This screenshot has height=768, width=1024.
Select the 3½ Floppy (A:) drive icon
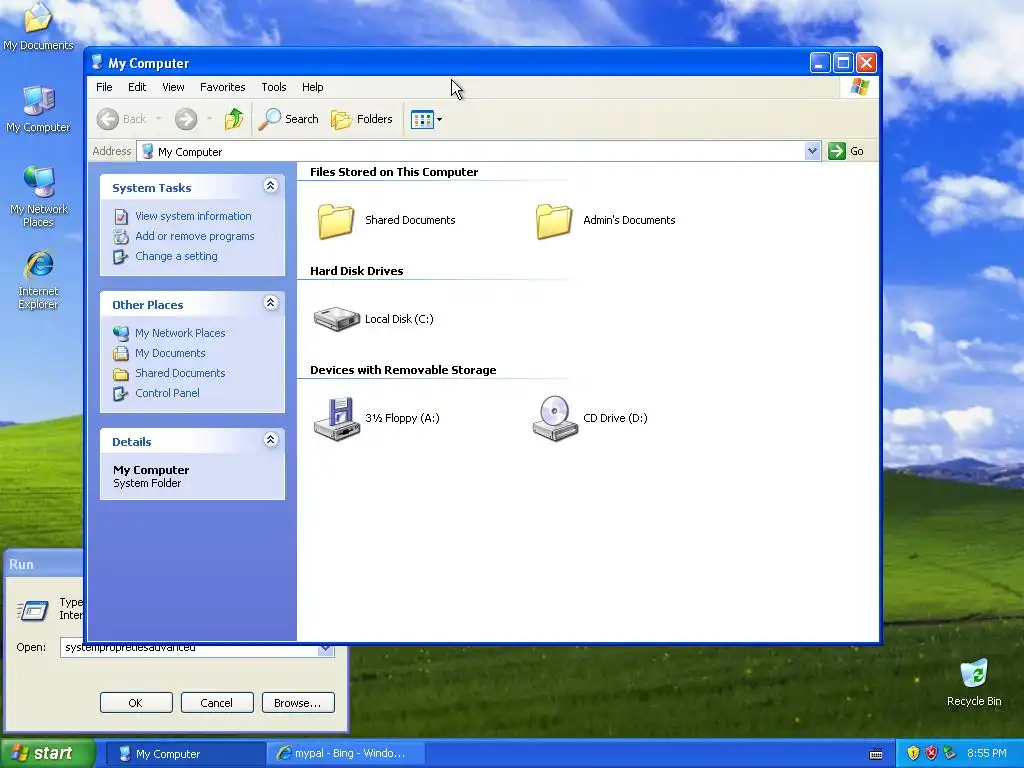[x=337, y=419]
